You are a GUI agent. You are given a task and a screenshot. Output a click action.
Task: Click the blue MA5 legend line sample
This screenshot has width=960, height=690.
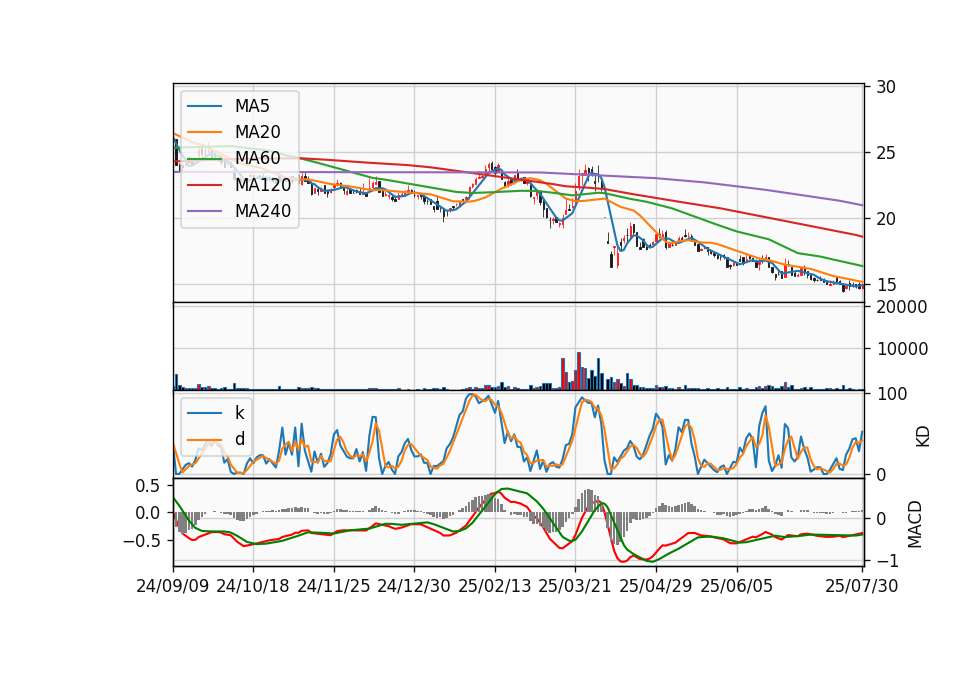tap(204, 106)
